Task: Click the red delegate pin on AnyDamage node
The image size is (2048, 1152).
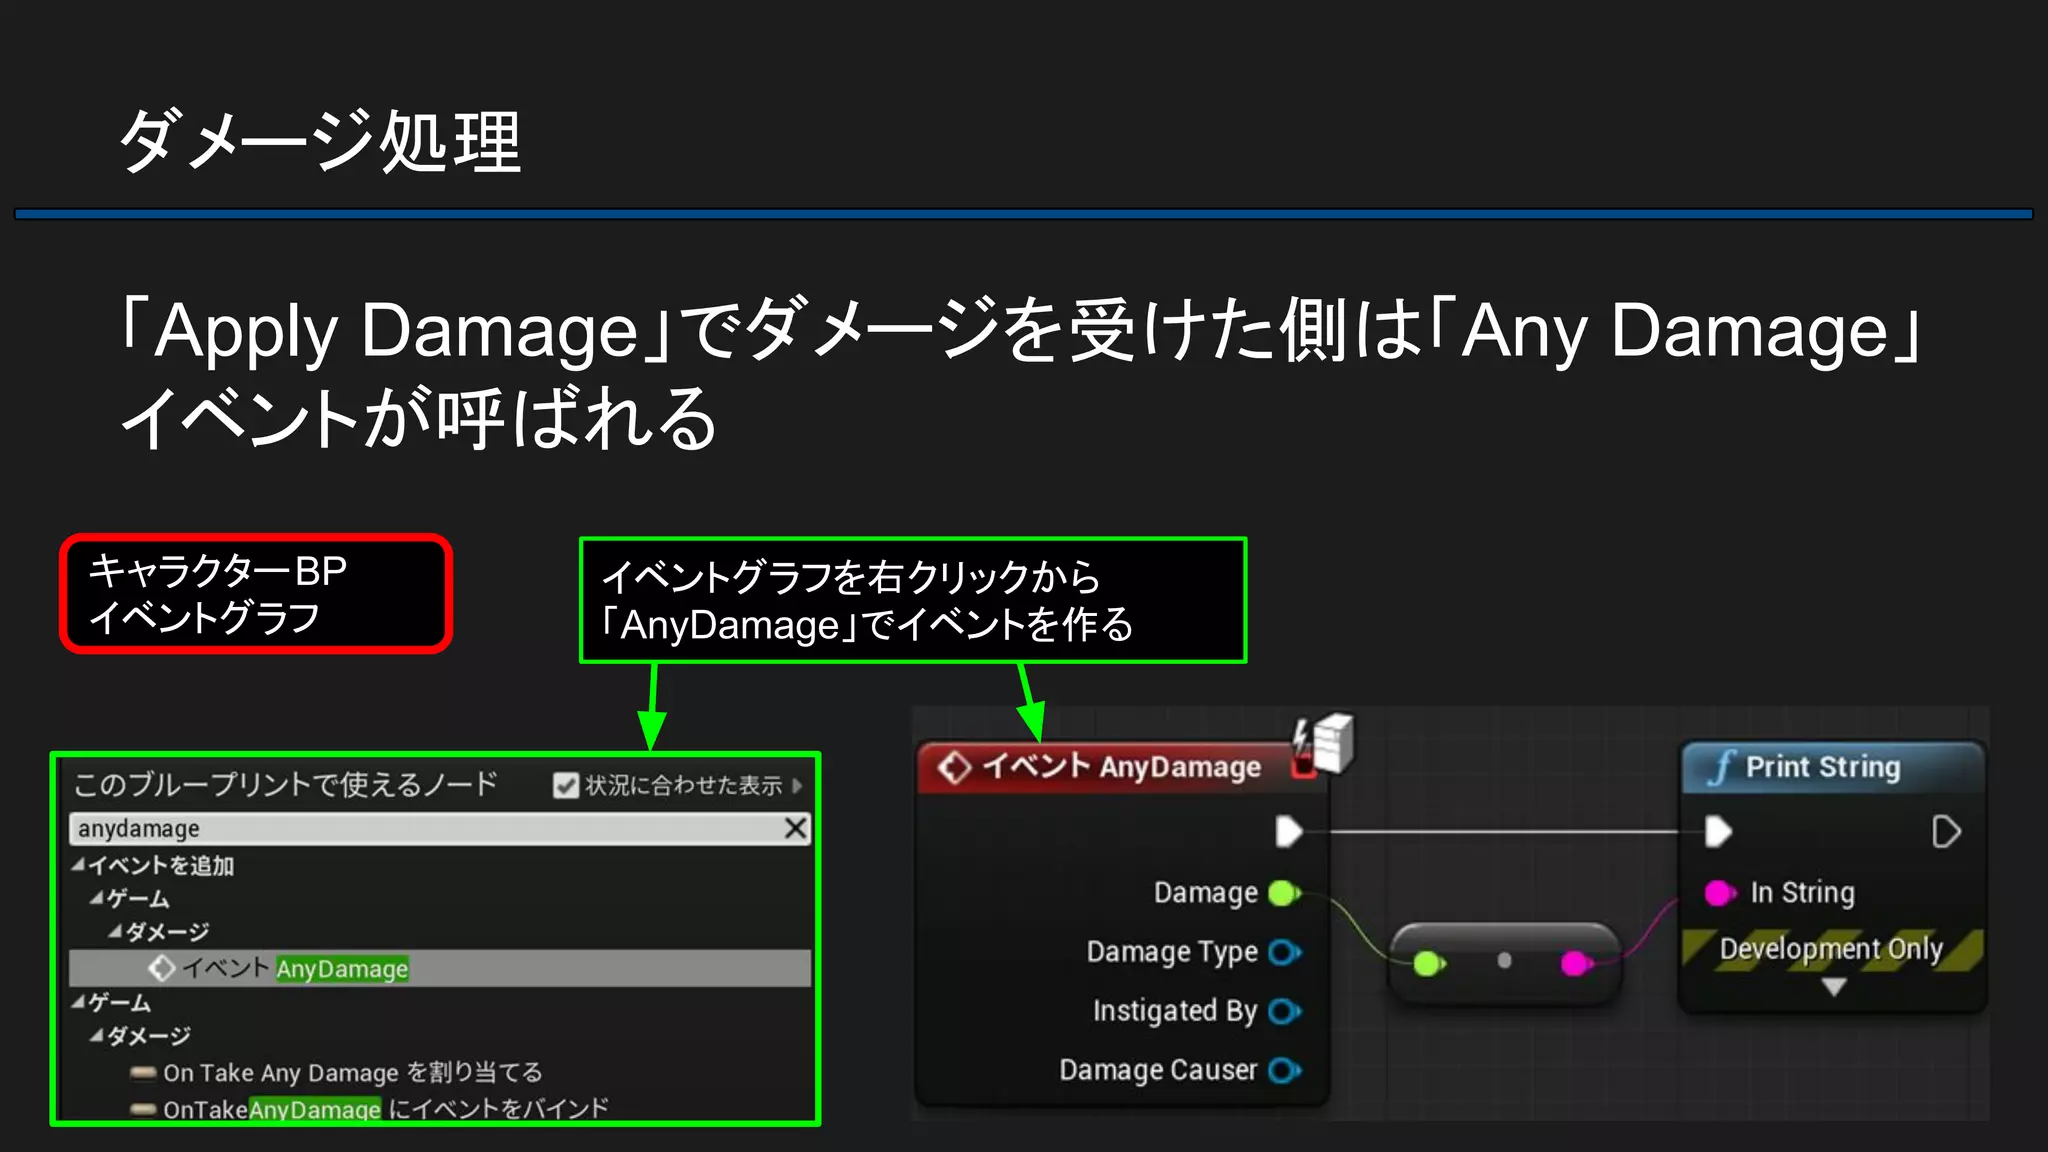Action: (x=1303, y=768)
